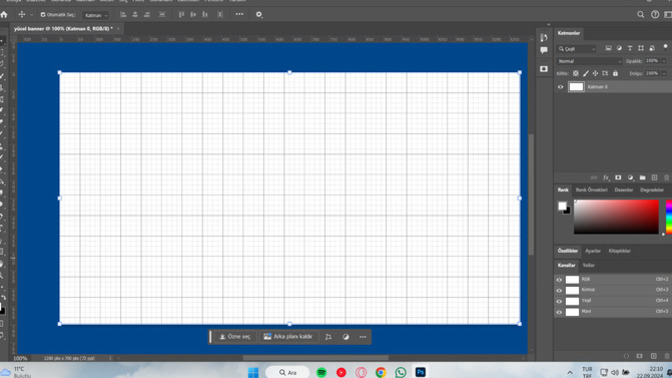672x378 pixels.
Task: Open the Normal blend mode dropdown
Action: tap(589, 61)
